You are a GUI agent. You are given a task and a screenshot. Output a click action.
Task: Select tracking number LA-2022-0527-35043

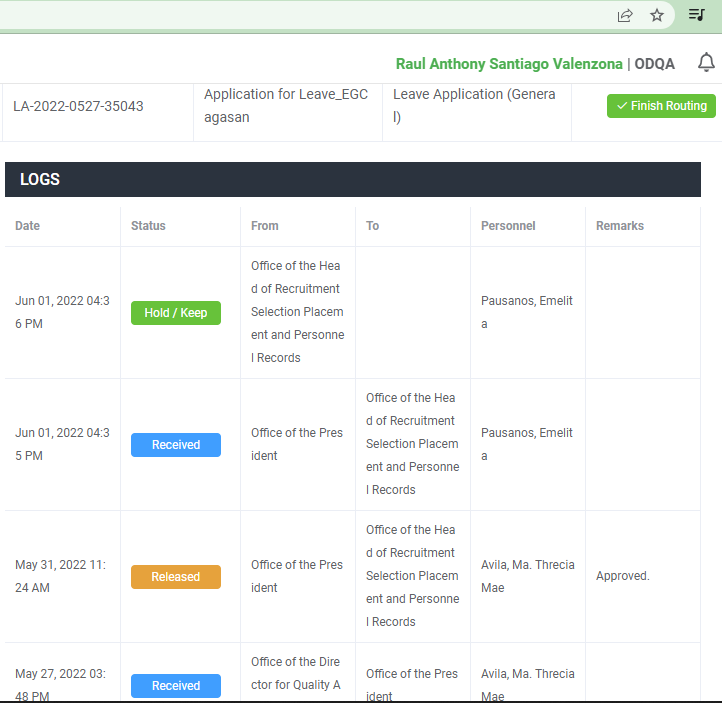coord(78,106)
